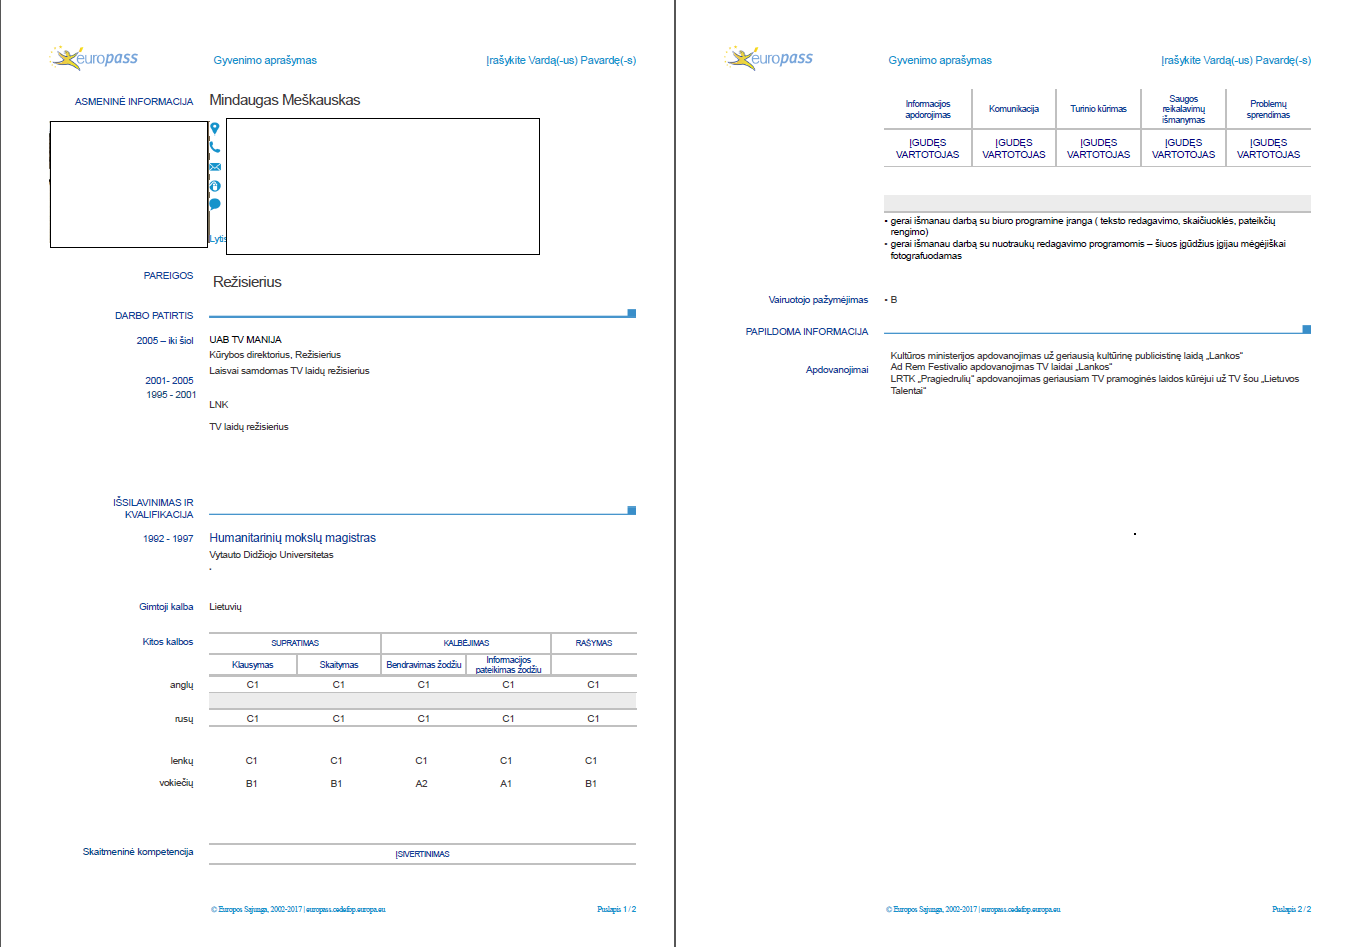Click blue square marker on Išsilavinimas section line

tap(631, 511)
